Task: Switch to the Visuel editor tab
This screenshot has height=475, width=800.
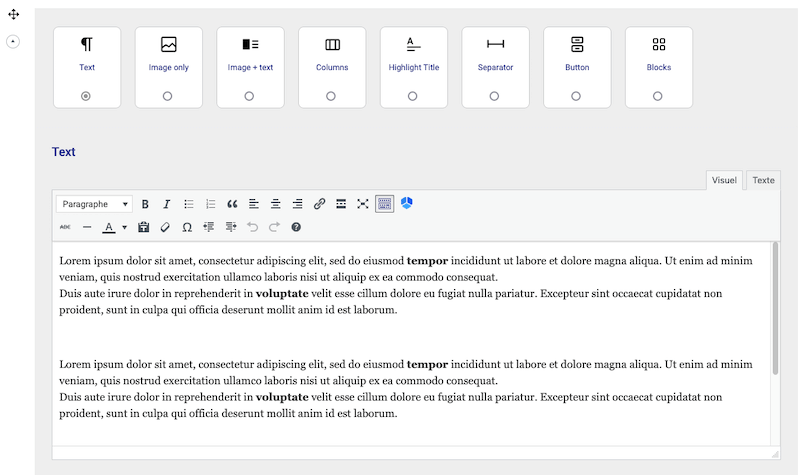Action: pos(724,180)
